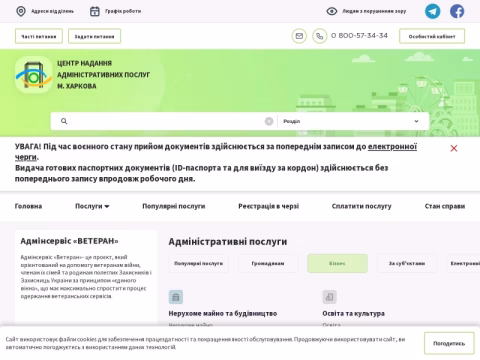
Task: Open the Адреси відділень link
Action: click(52, 11)
